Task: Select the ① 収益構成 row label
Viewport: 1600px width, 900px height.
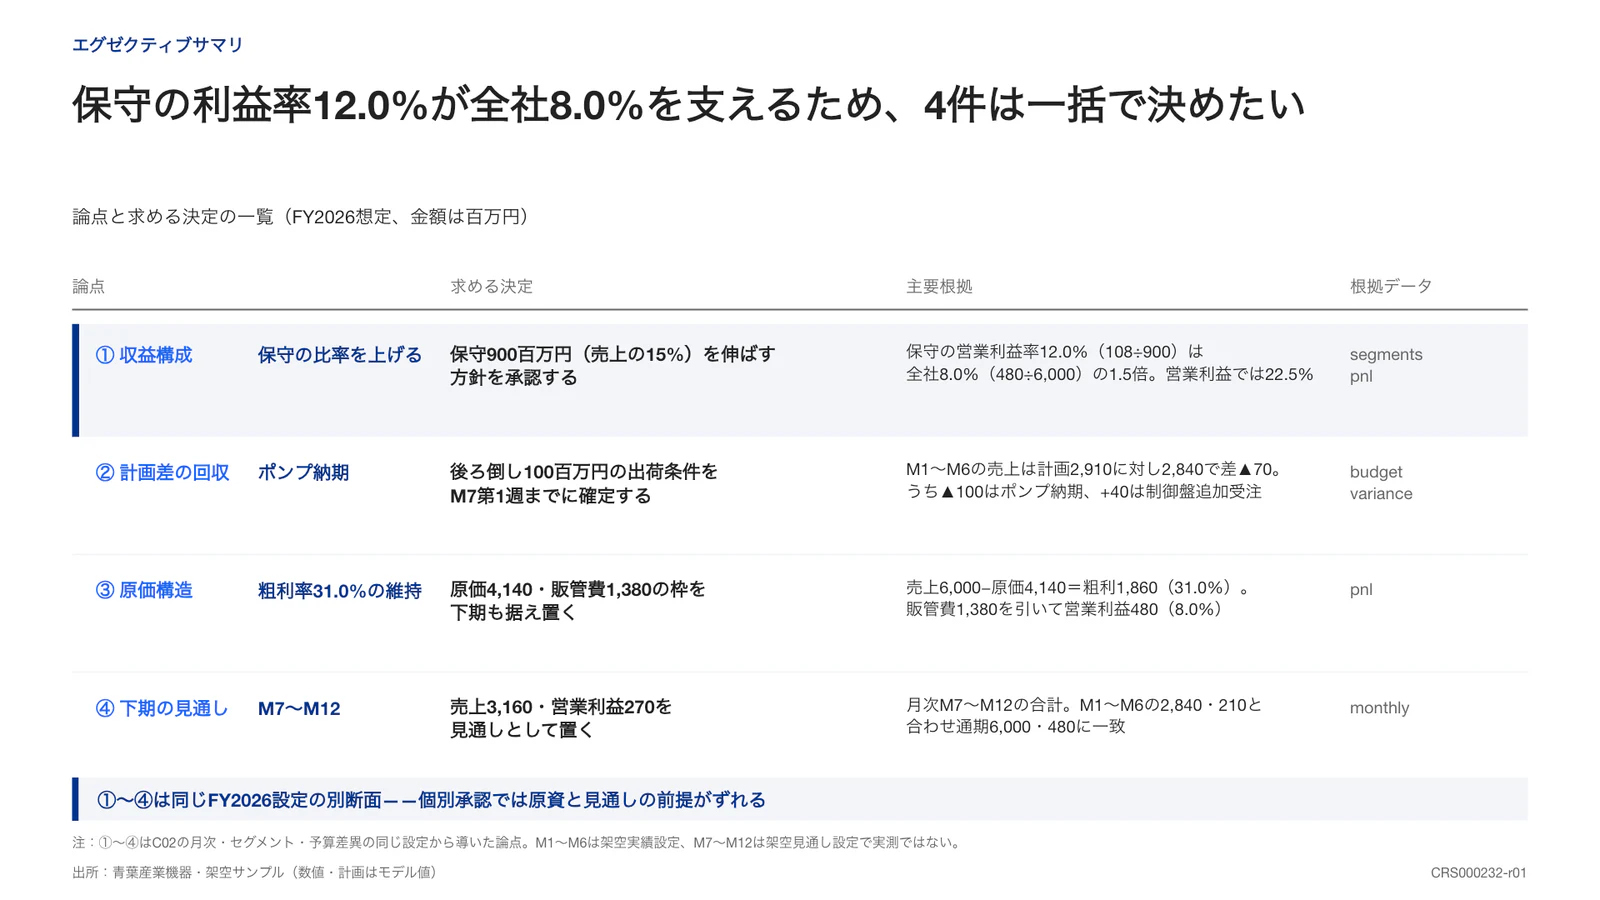Action: tap(144, 355)
